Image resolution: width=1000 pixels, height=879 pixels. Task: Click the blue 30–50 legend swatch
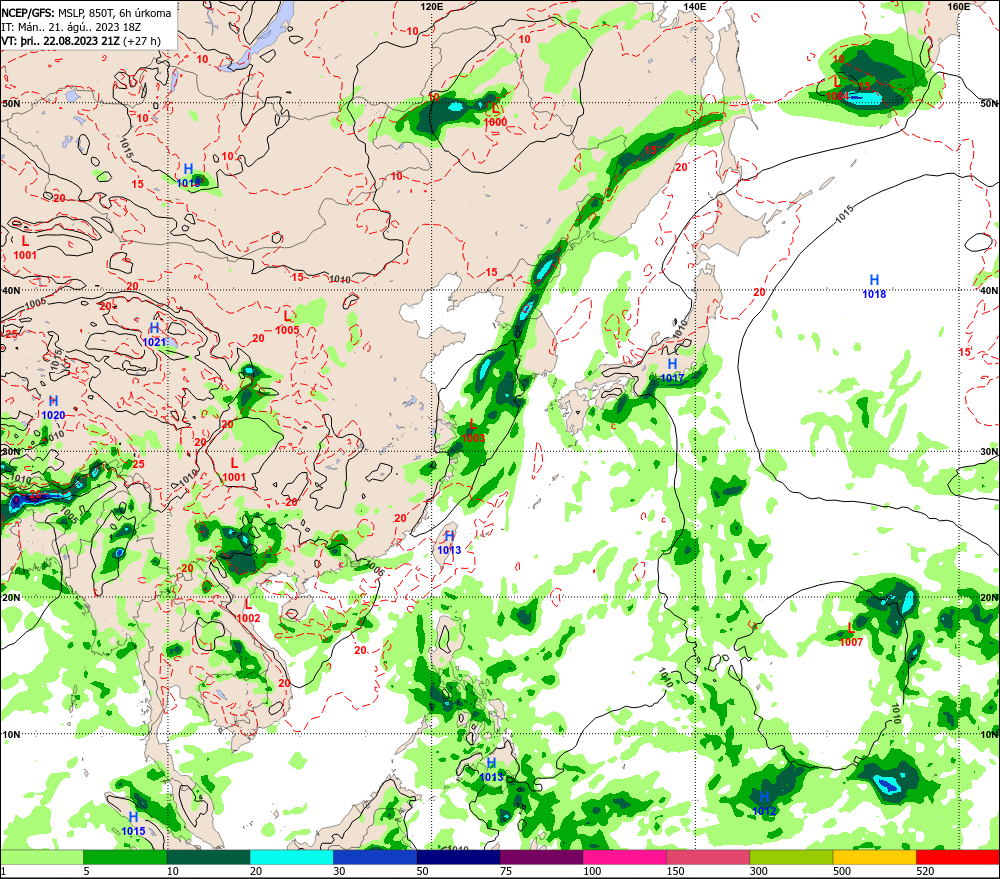coord(375,857)
